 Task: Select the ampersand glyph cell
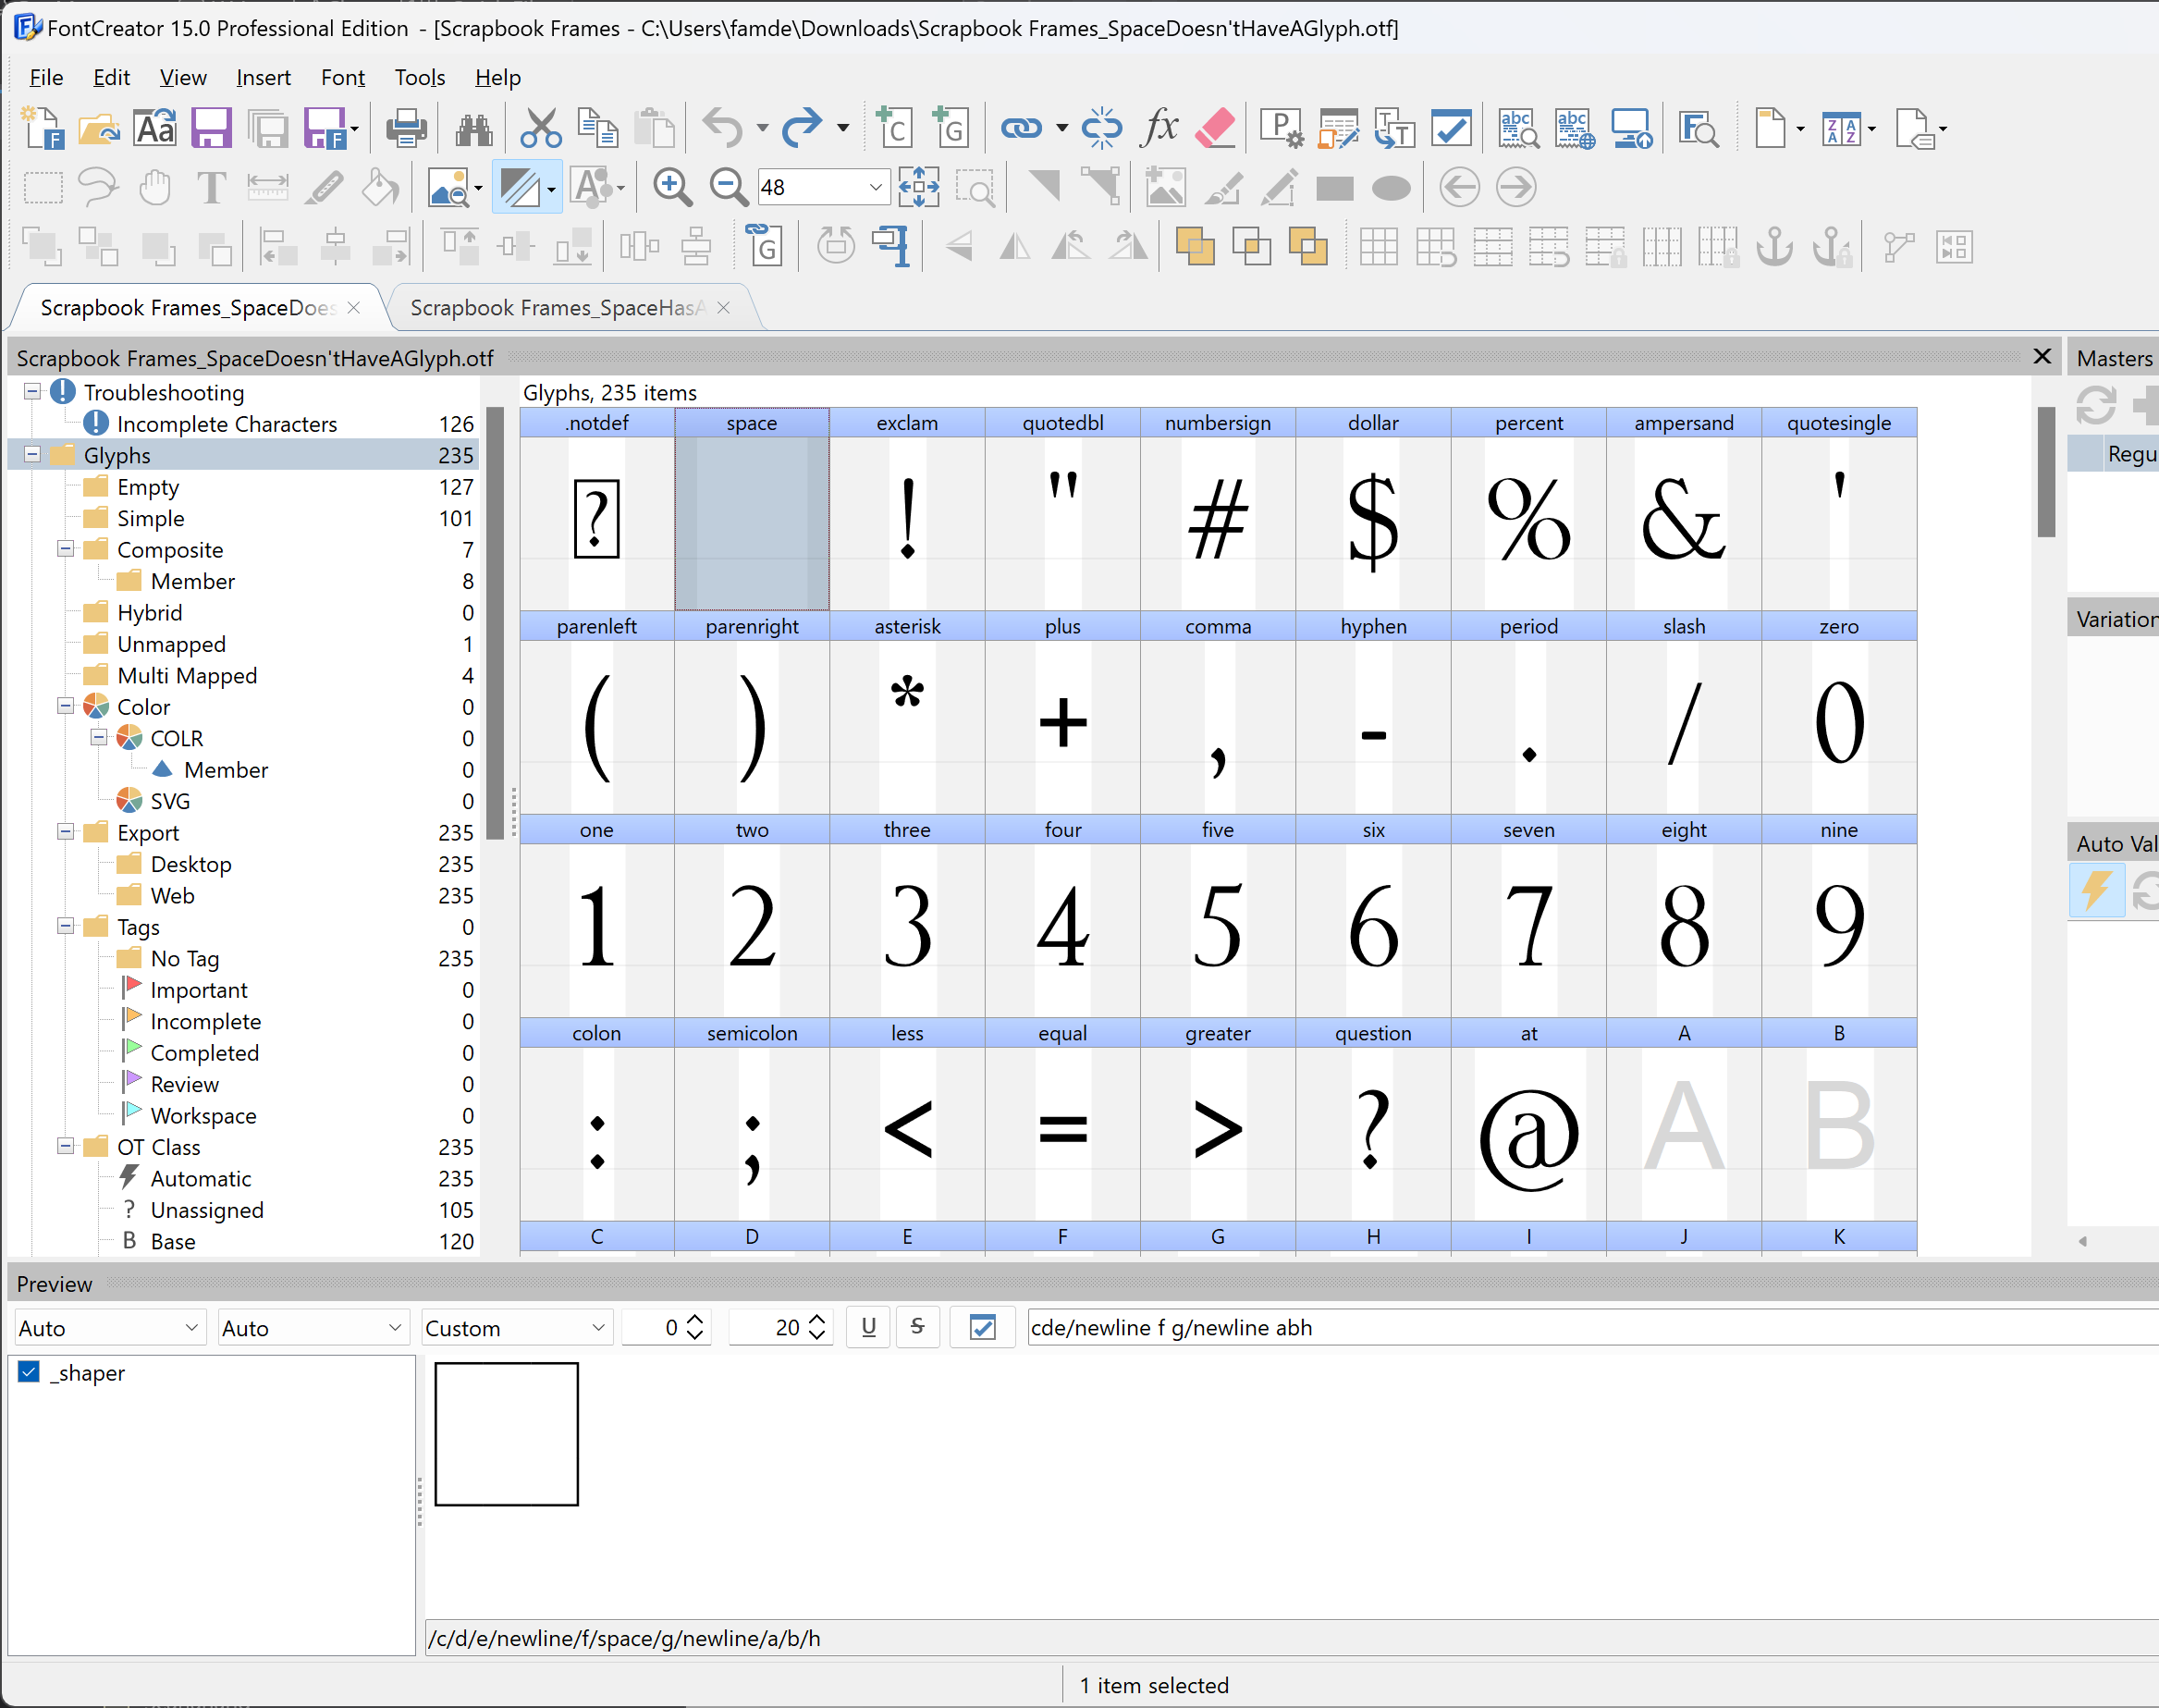click(1683, 509)
